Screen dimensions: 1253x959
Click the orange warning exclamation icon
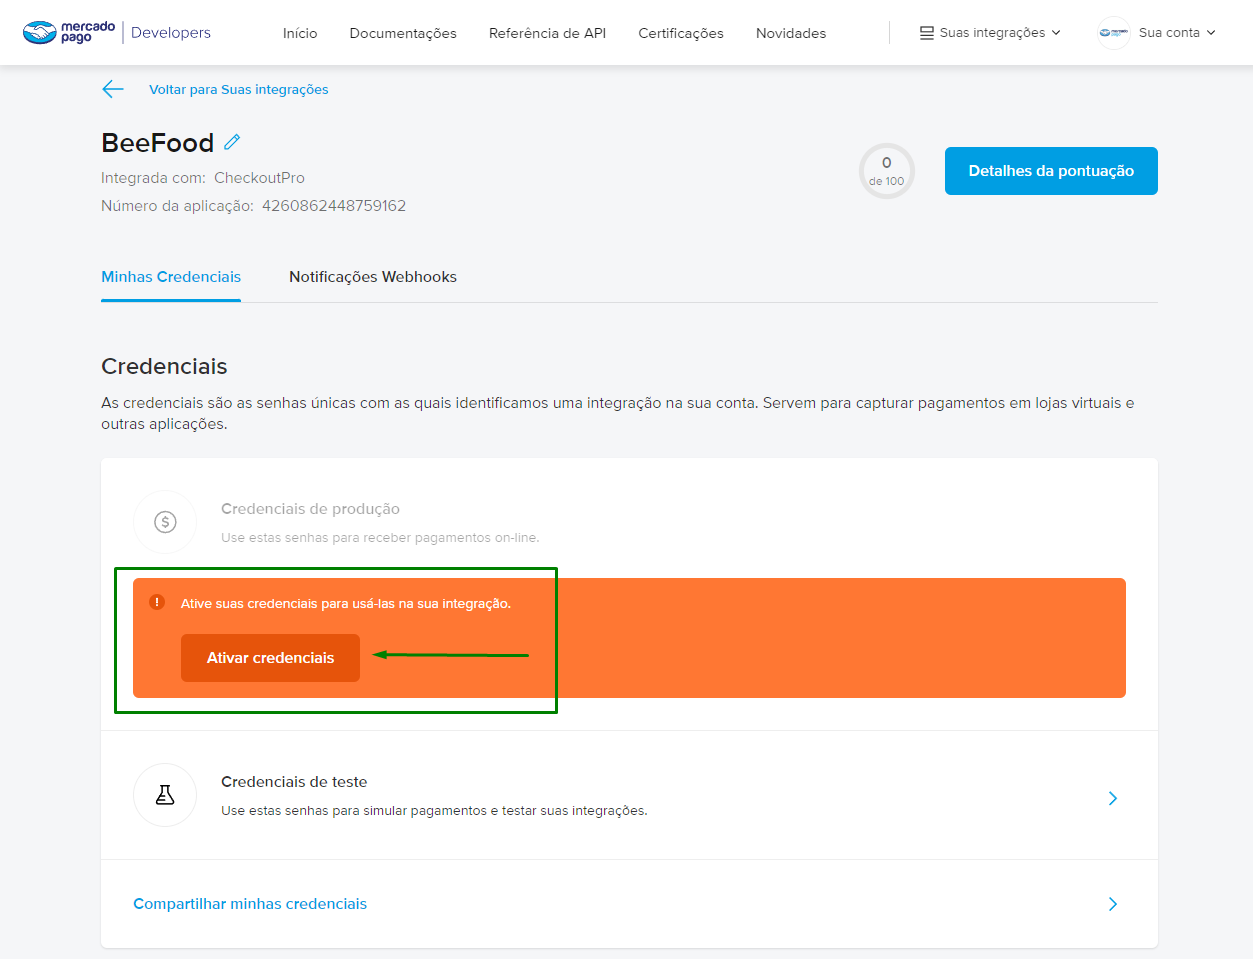pos(157,602)
